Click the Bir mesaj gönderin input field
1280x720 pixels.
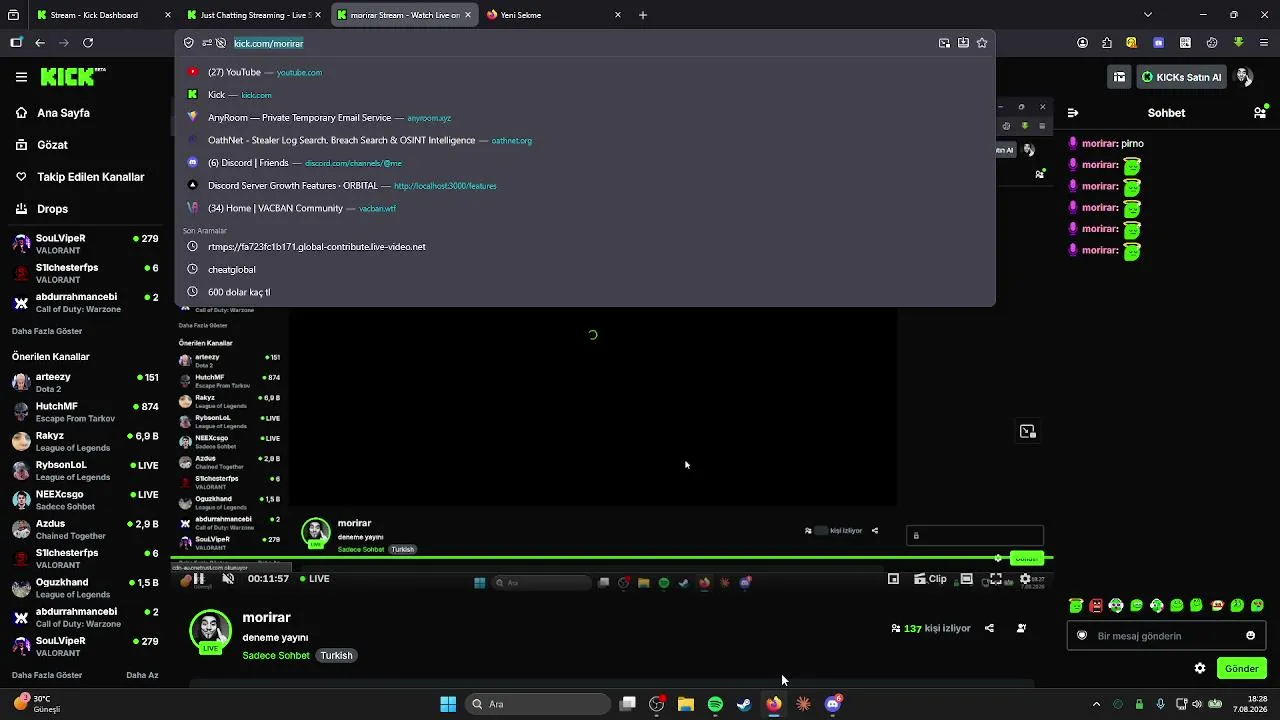(x=1165, y=636)
